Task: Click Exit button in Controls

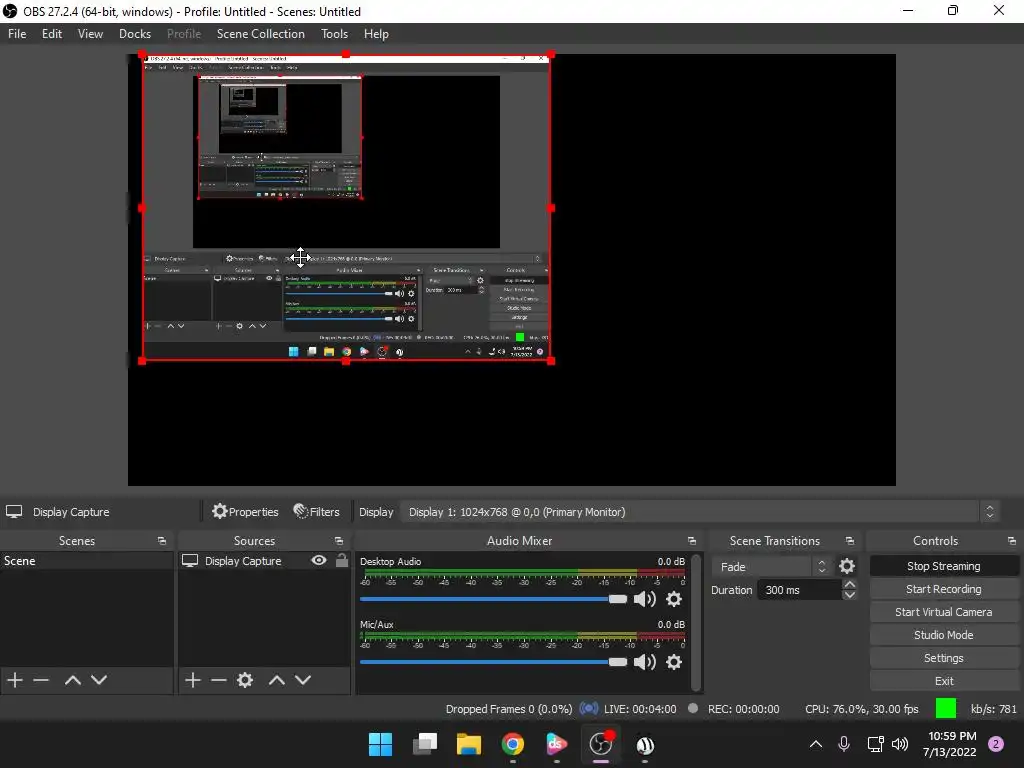Action: tap(944, 680)
